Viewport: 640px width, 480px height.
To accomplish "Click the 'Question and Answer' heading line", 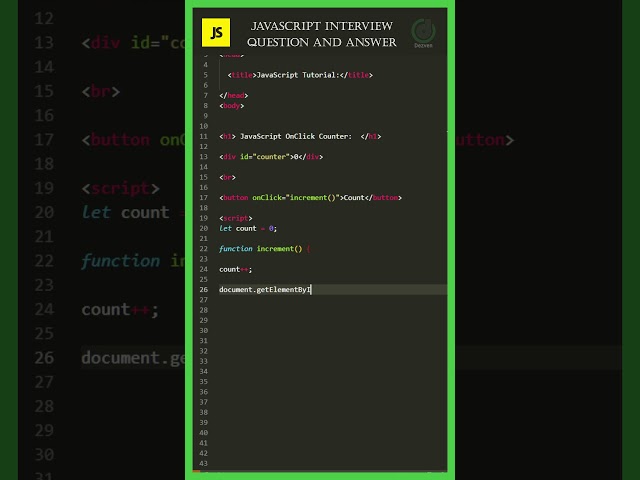I will [322, 42].
